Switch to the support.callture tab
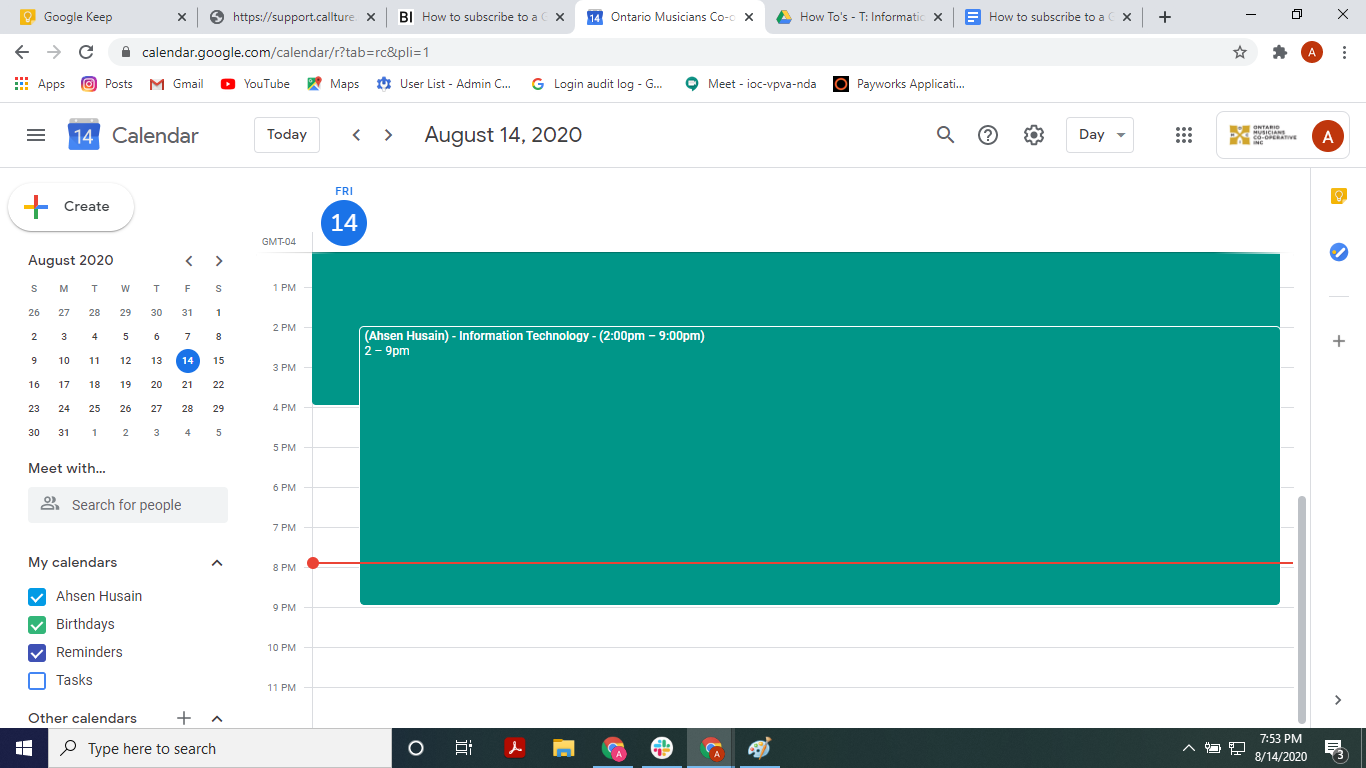The height and width of the screenshot is (768, 1366). pyautogui.click(x=291, y=17)
